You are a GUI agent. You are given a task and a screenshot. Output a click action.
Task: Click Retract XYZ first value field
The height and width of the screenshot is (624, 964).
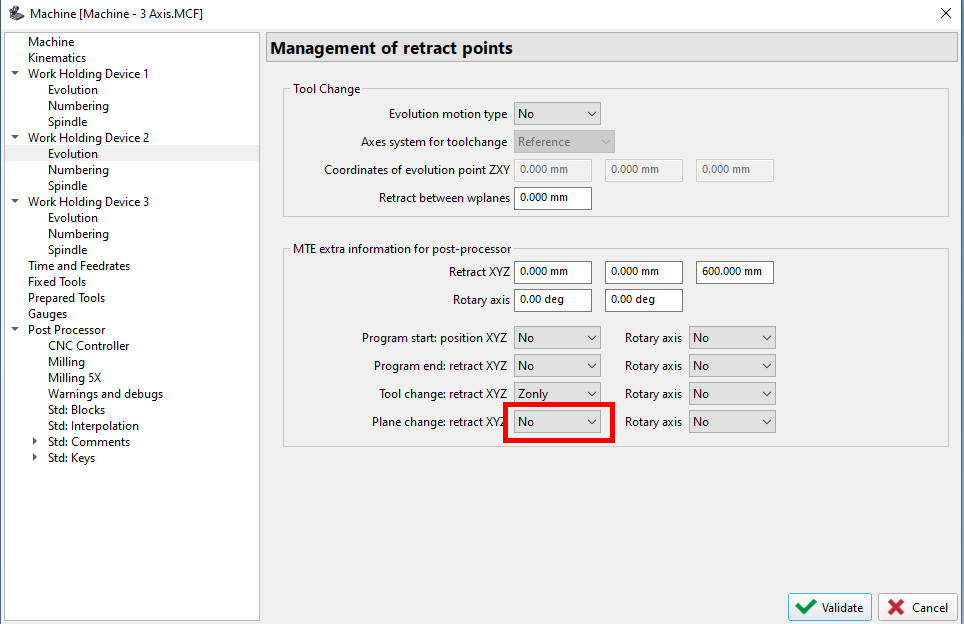(x=553, y=272)
